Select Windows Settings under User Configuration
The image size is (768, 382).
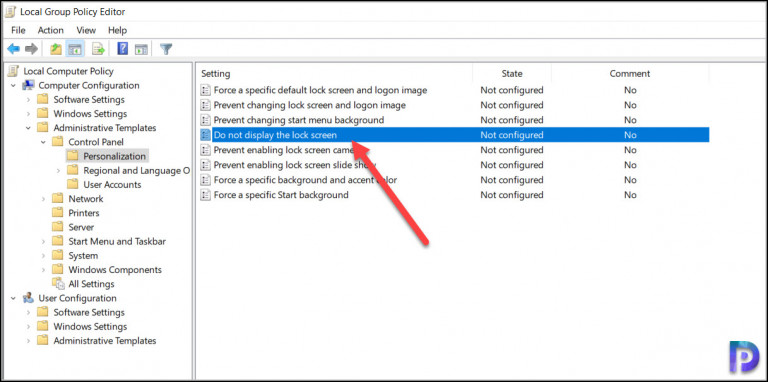click(x=90, y=327)
